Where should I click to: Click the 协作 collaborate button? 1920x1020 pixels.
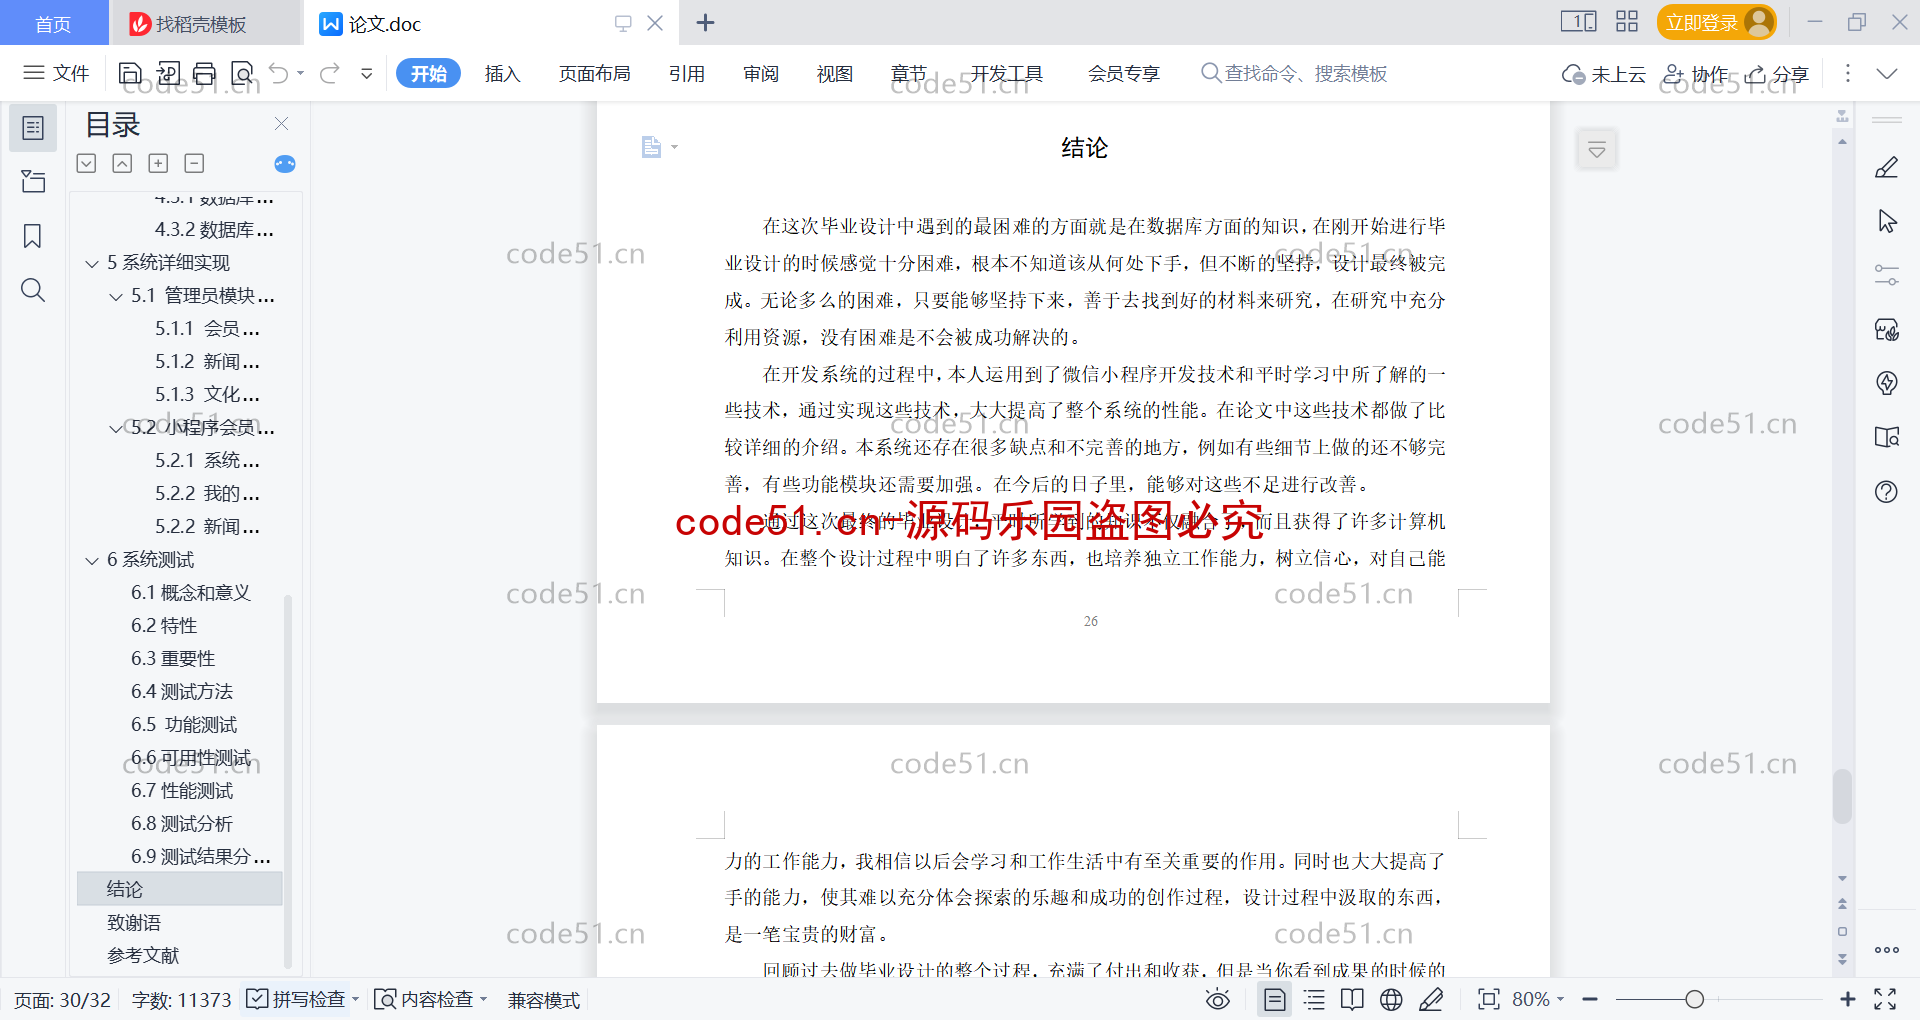[x=1696, y=74]
